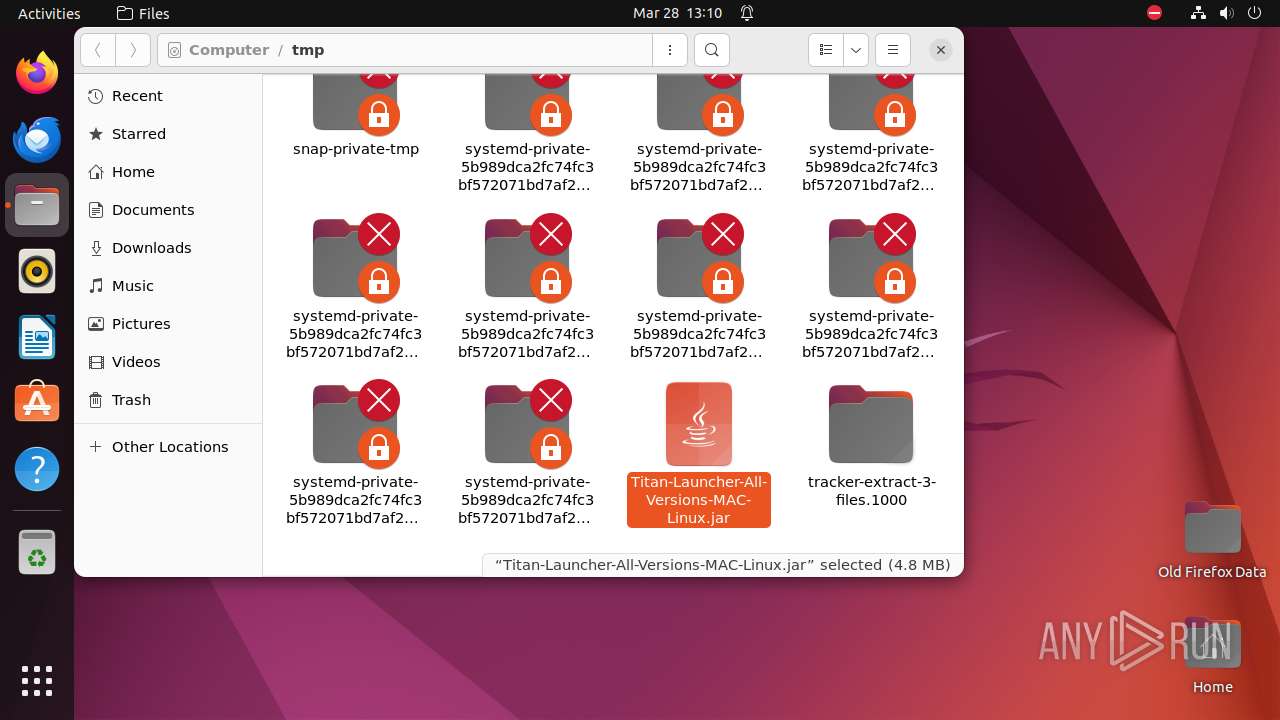Click the volume speaker icon in top bar

[x=1227, y=13]
